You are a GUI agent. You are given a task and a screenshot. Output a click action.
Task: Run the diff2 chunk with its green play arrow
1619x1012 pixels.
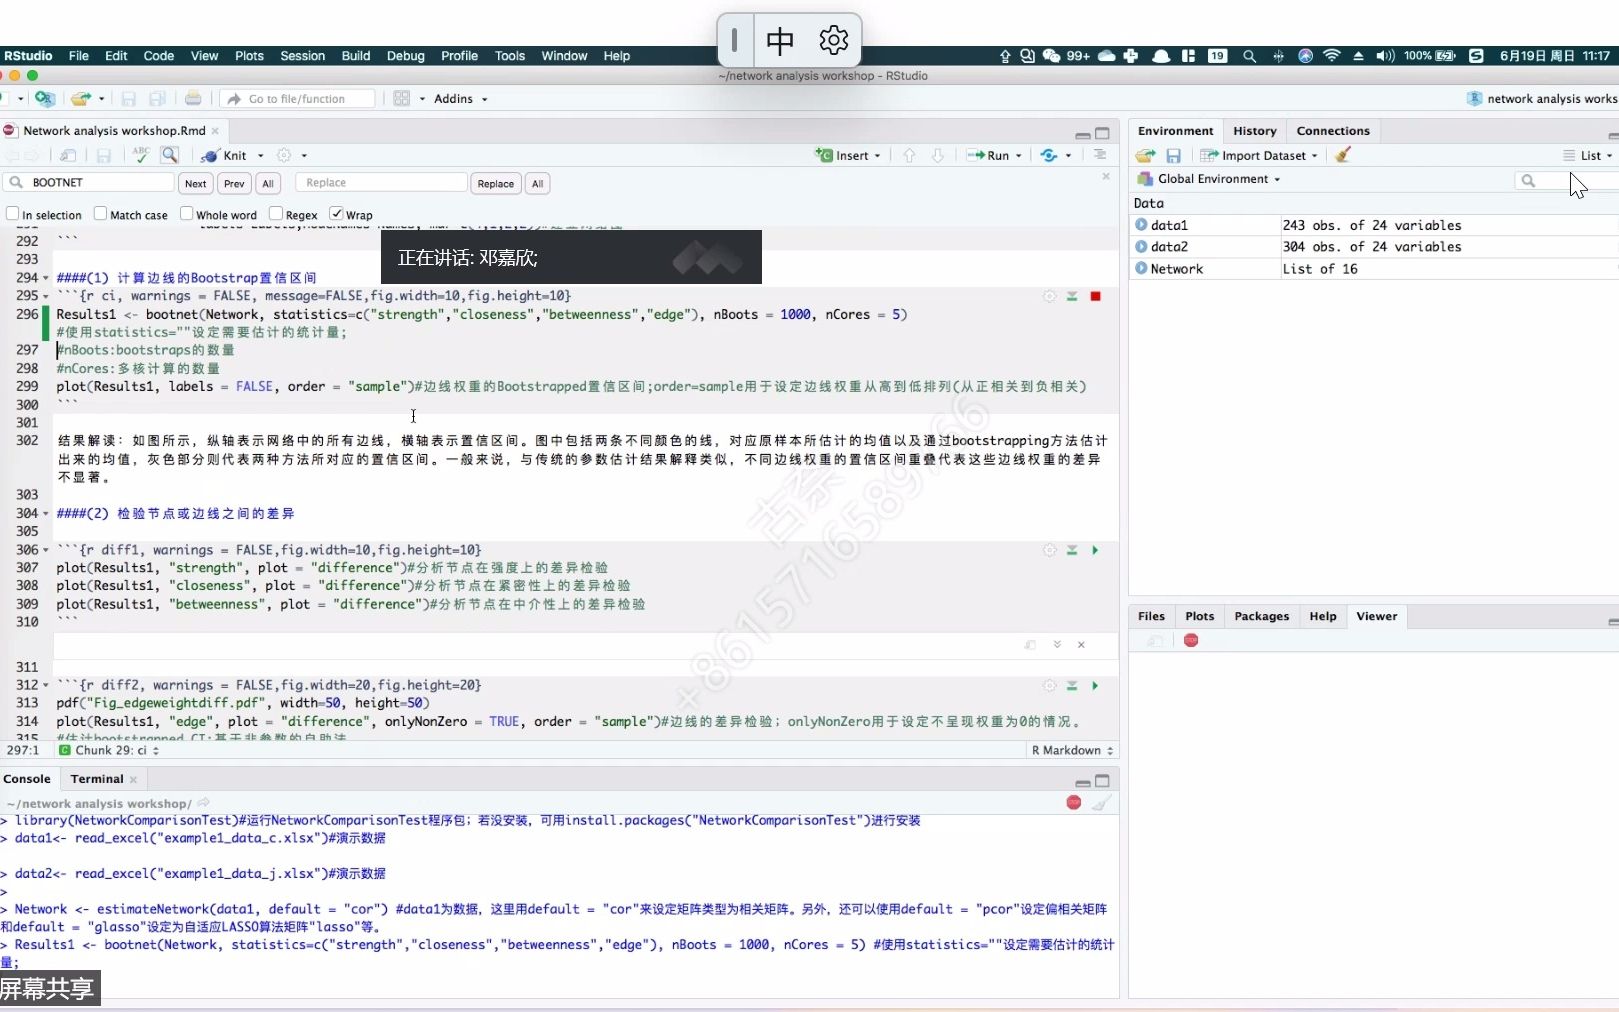click(1095, 686)
